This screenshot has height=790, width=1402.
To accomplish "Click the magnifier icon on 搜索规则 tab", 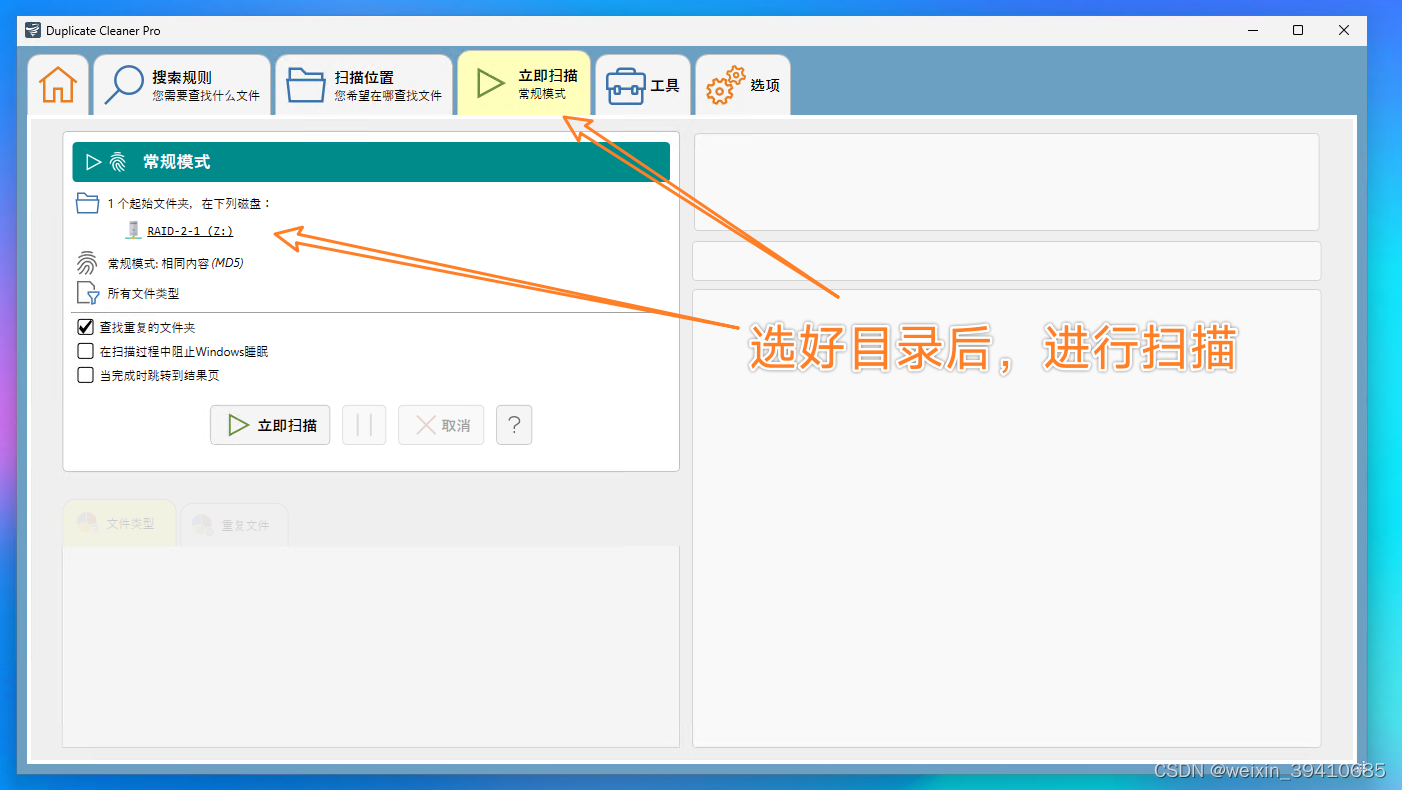I will point(125,85).
